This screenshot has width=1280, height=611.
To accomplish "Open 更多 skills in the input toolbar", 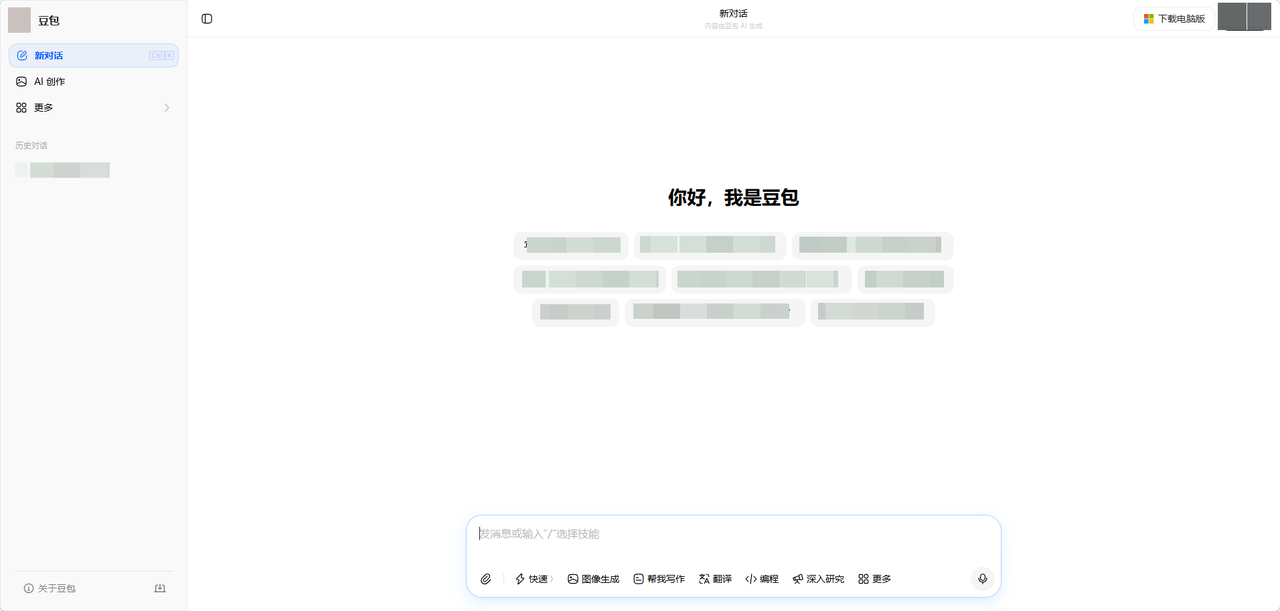I will click(x=874, y=579).
